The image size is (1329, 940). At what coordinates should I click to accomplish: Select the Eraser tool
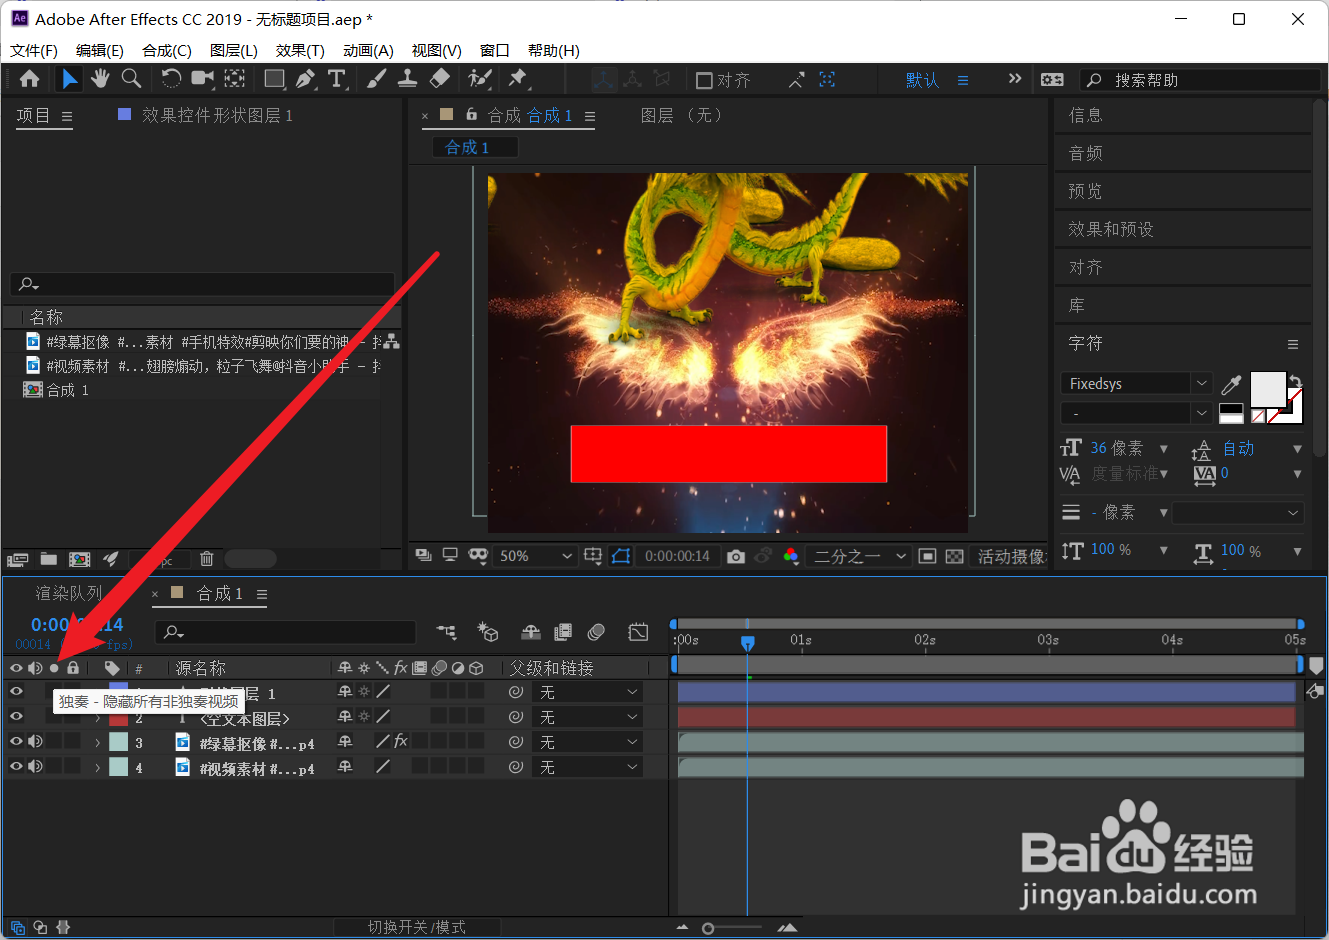440,79
